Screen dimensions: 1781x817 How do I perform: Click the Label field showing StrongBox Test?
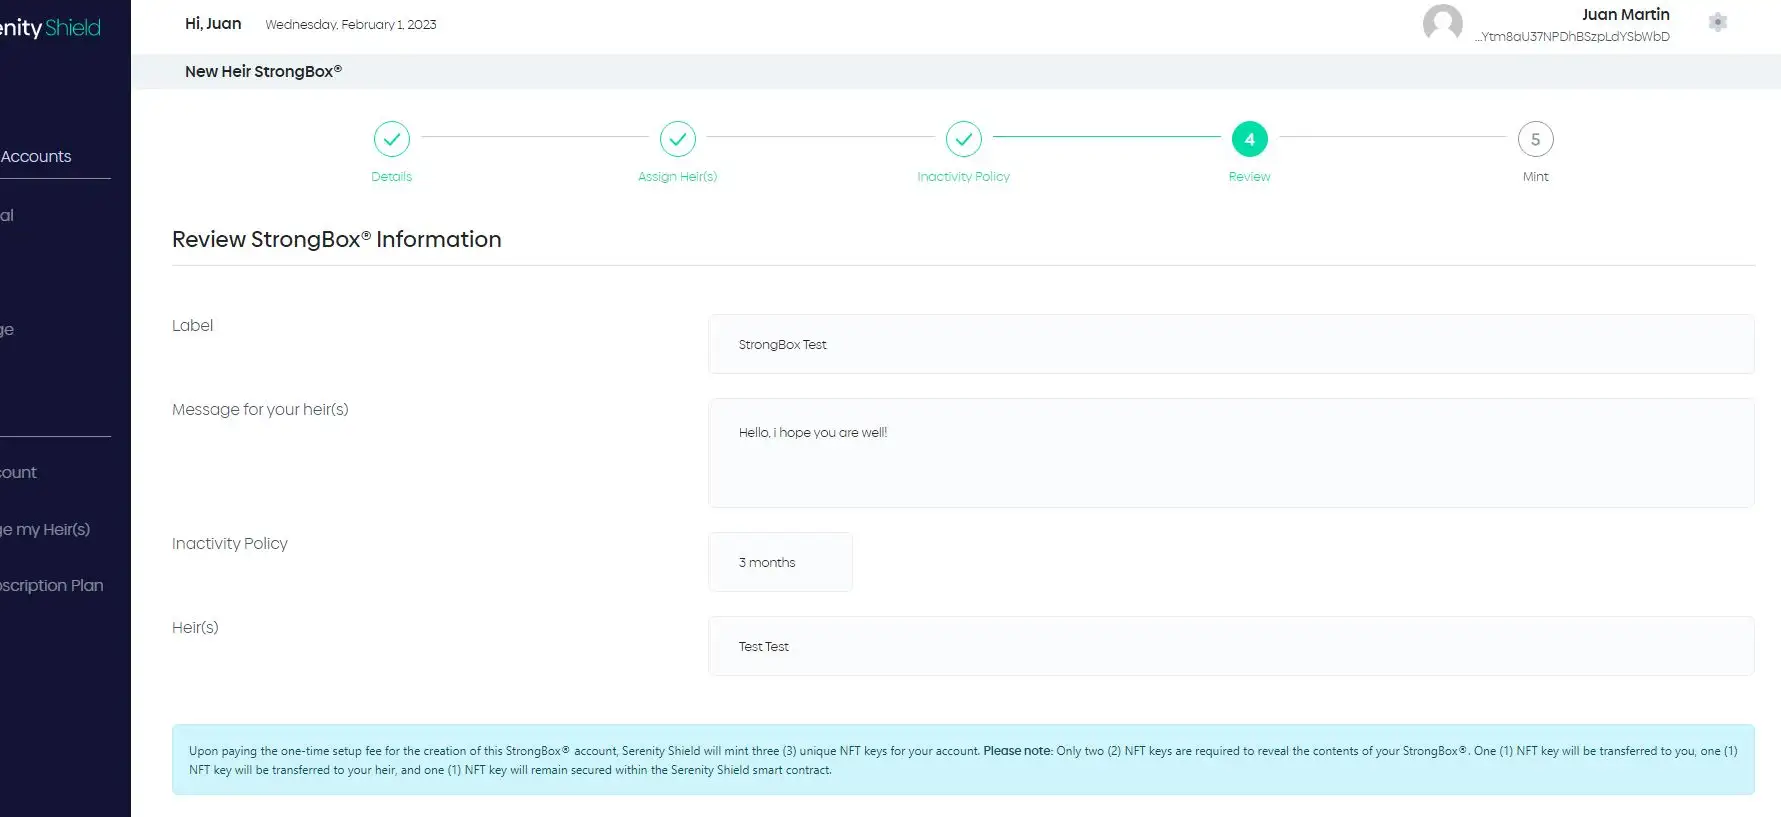point(1230,344)
